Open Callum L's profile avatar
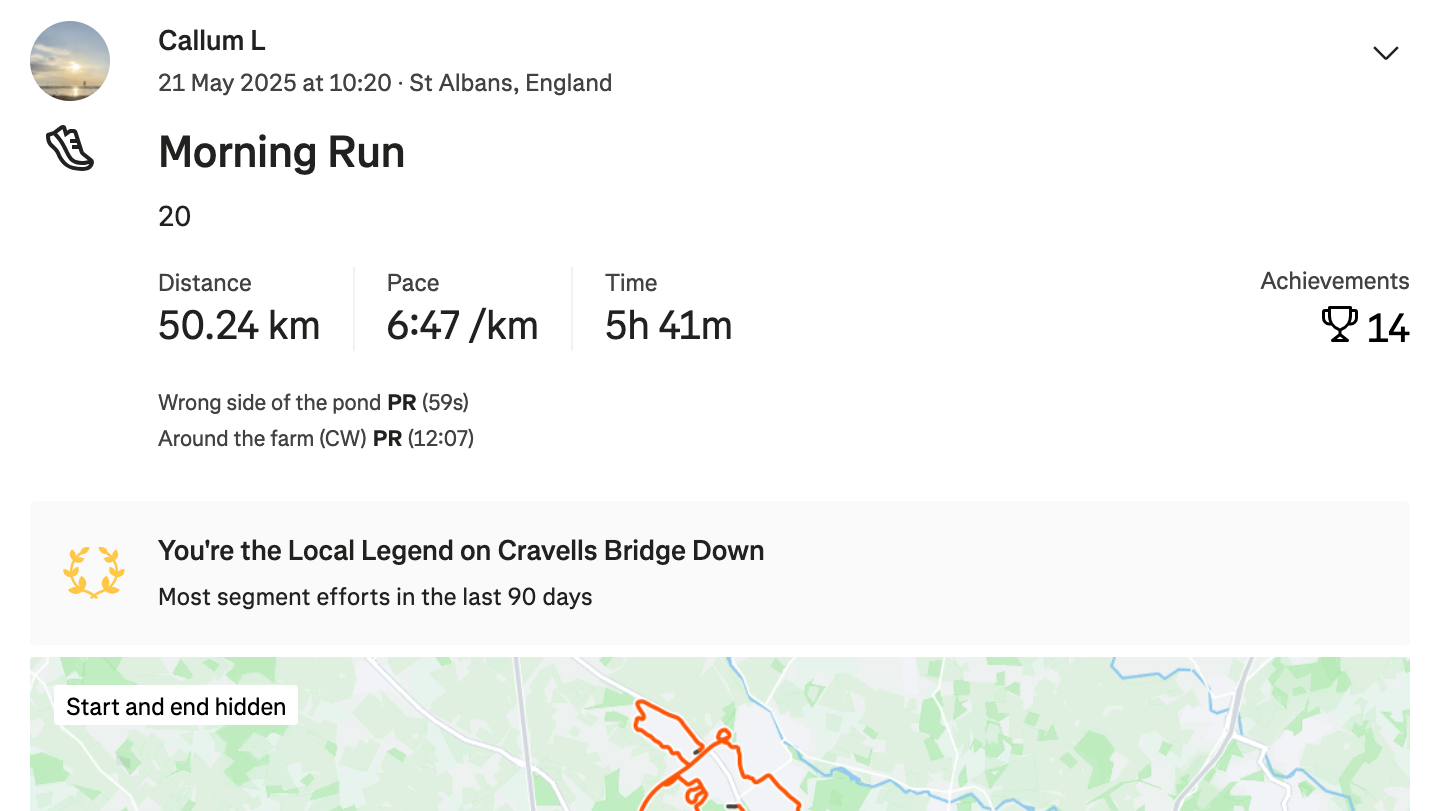Screen dimensions: 1436x811 (x=70, y=61)
